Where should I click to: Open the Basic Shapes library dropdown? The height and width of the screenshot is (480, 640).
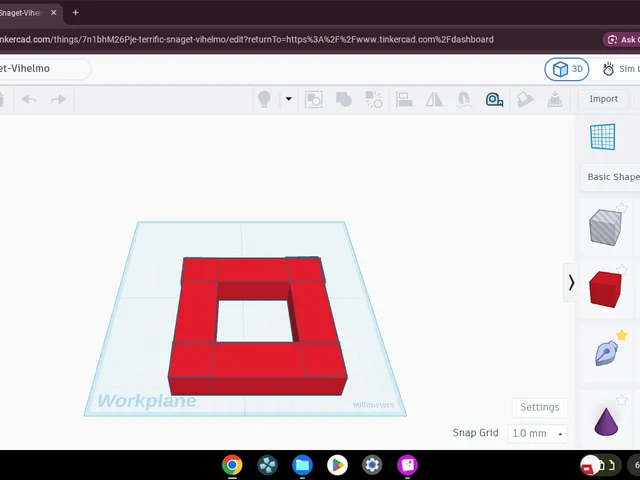611,177
